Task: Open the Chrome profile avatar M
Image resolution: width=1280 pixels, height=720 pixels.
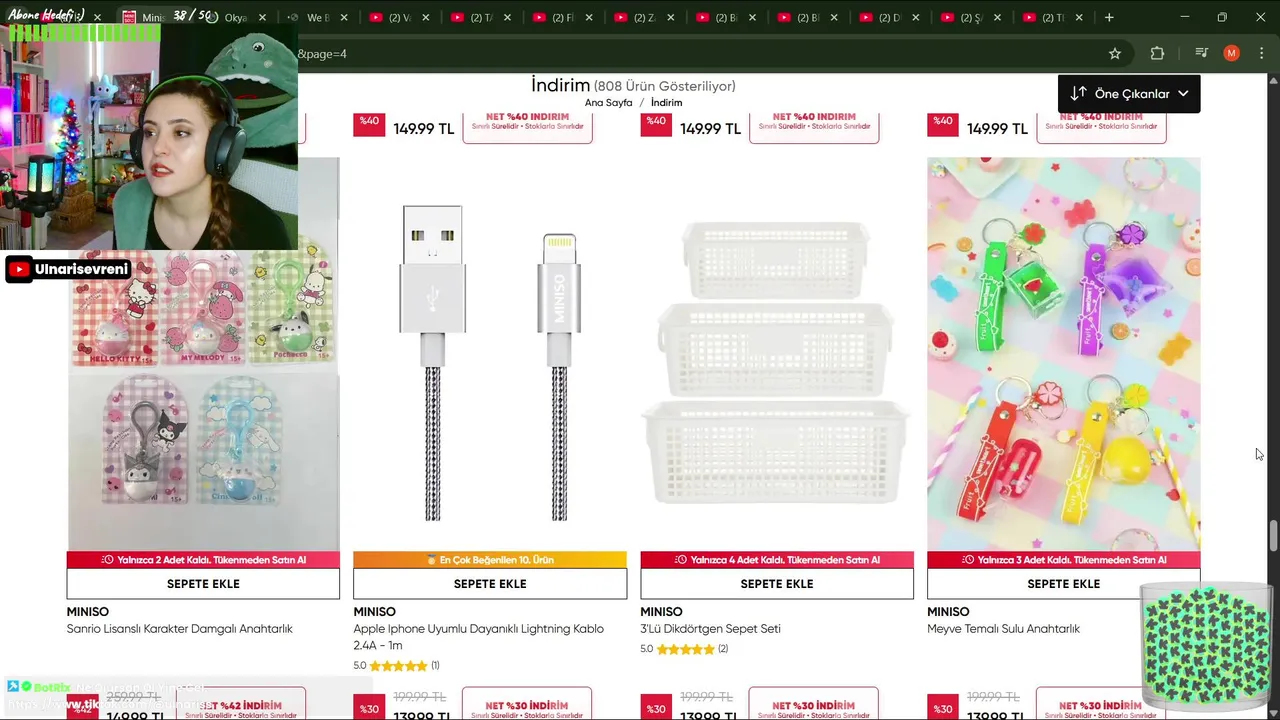Action: pos(1232,53)
